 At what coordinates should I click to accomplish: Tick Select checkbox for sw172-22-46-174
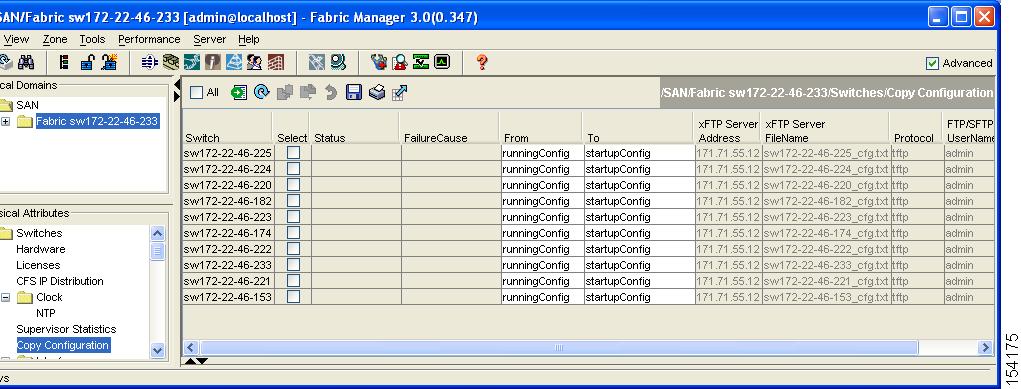(x=294, y=233)
